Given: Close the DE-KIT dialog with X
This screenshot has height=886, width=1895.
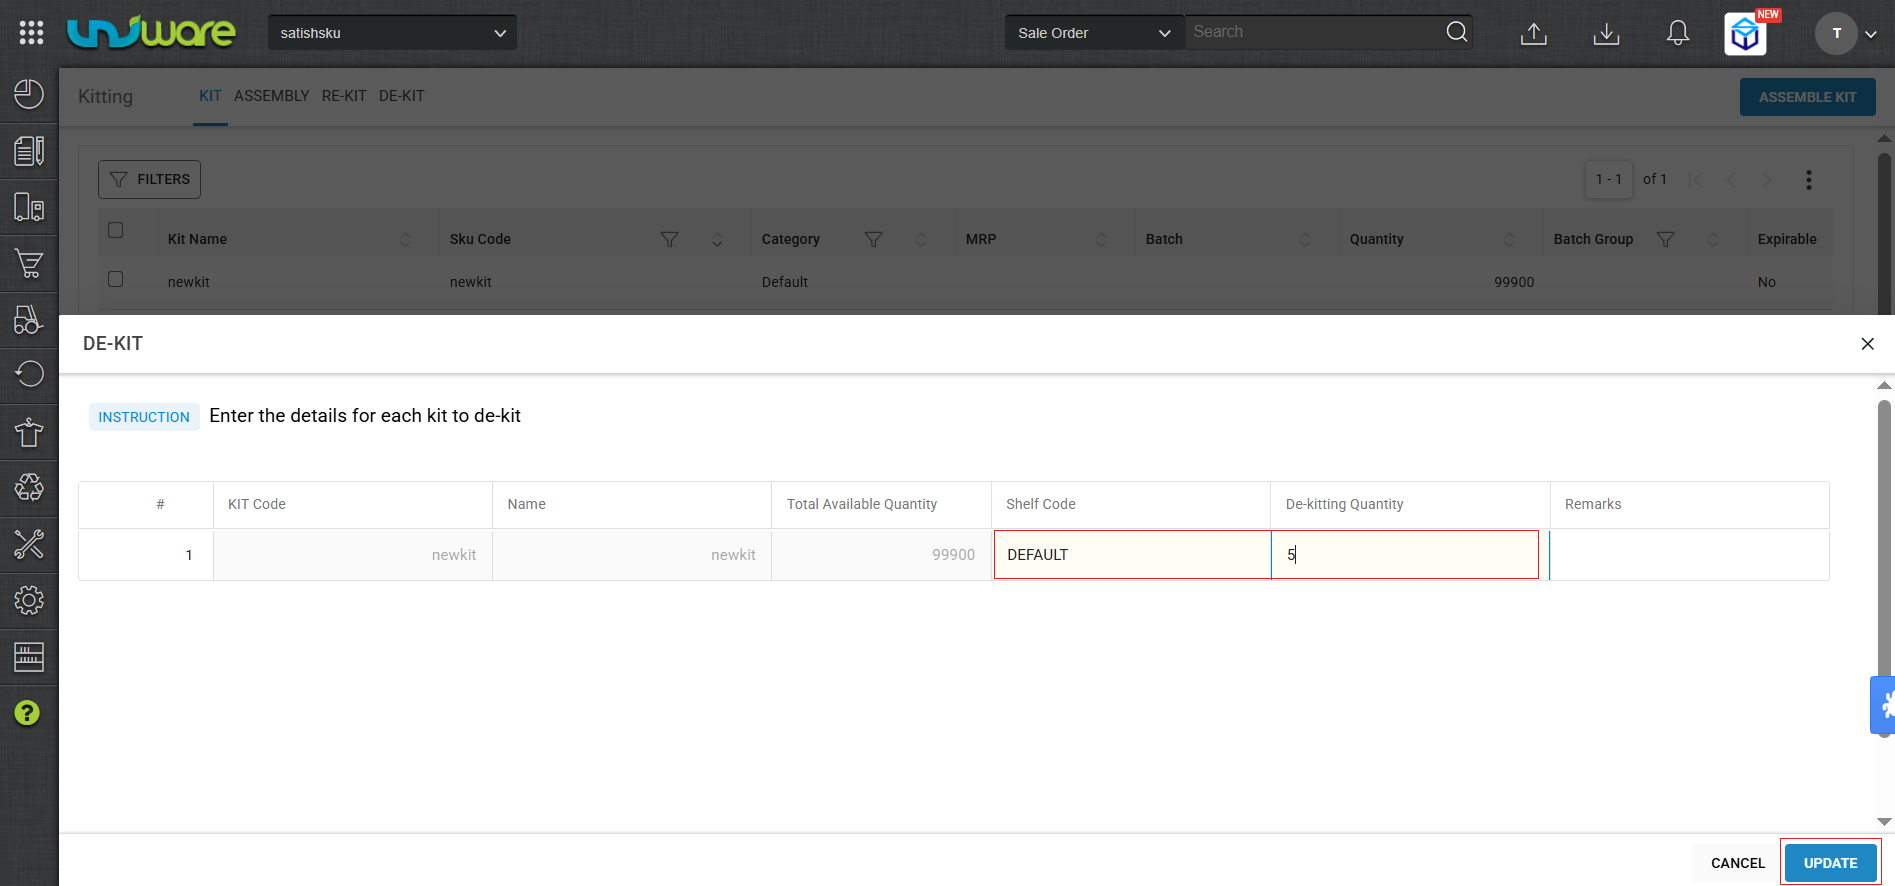Looking at the screenshot, I should (1867, 344).
